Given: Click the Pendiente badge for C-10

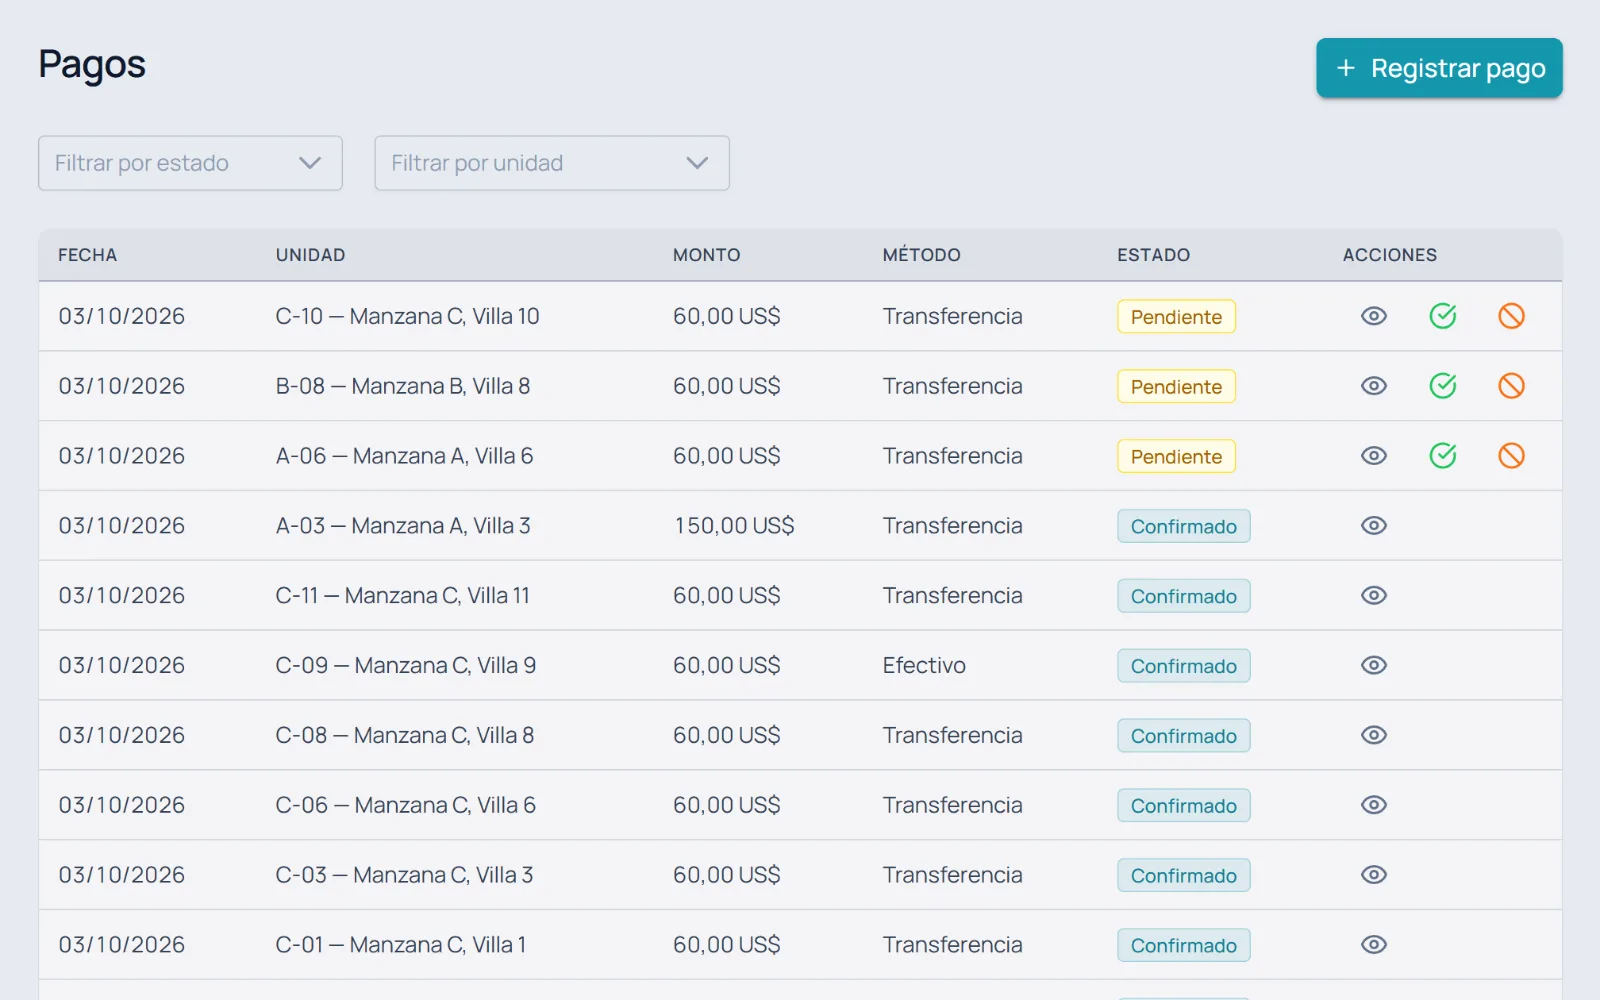Looking at the screenshot, I should (x=1176, y=317).
